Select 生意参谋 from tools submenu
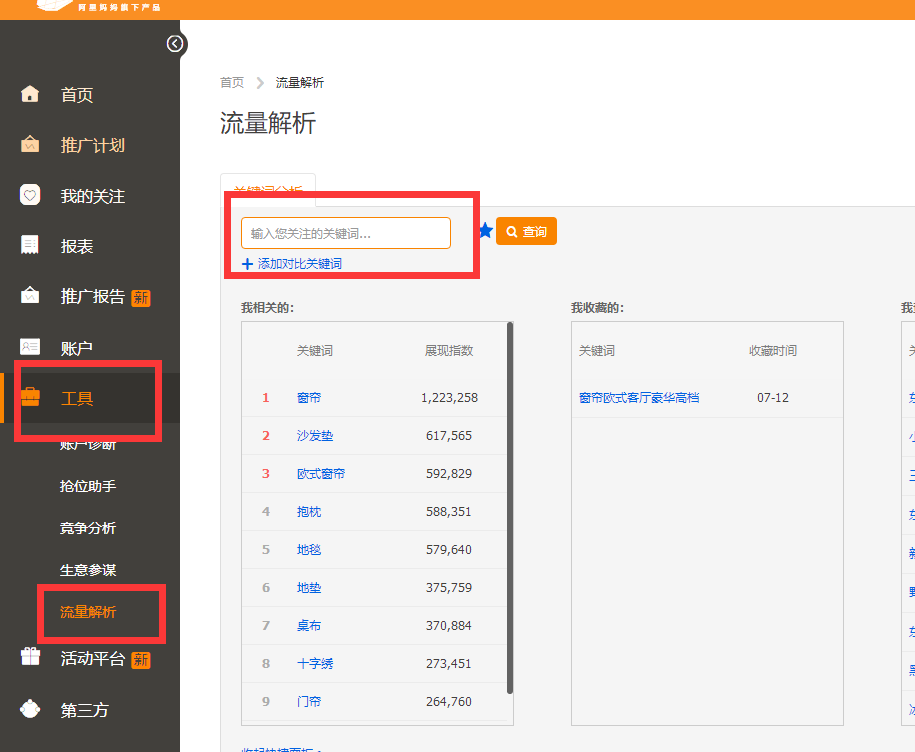 pyautogui.click(x=88, y=570)
